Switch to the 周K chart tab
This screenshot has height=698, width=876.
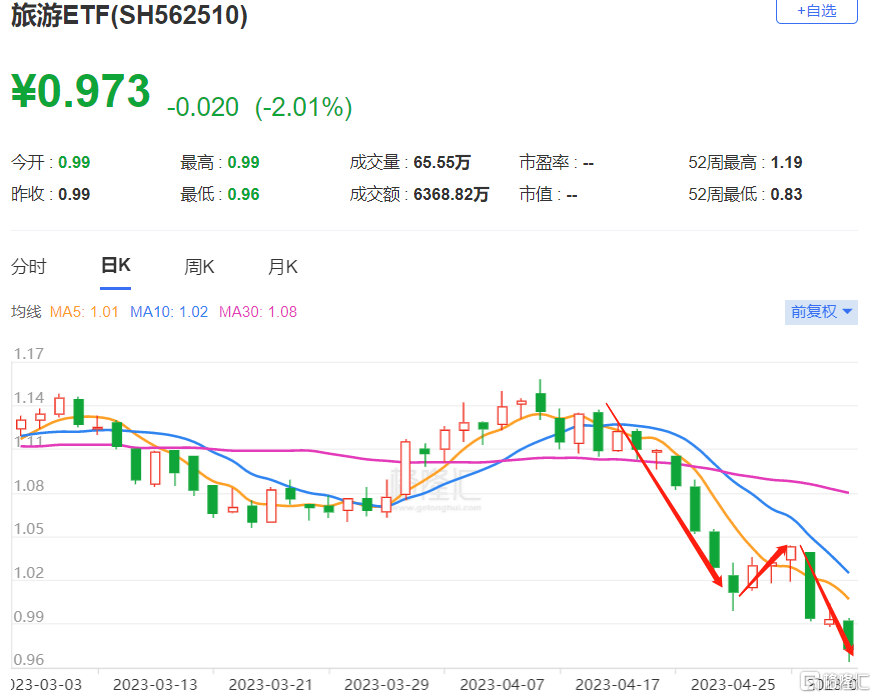pos(199,267)
